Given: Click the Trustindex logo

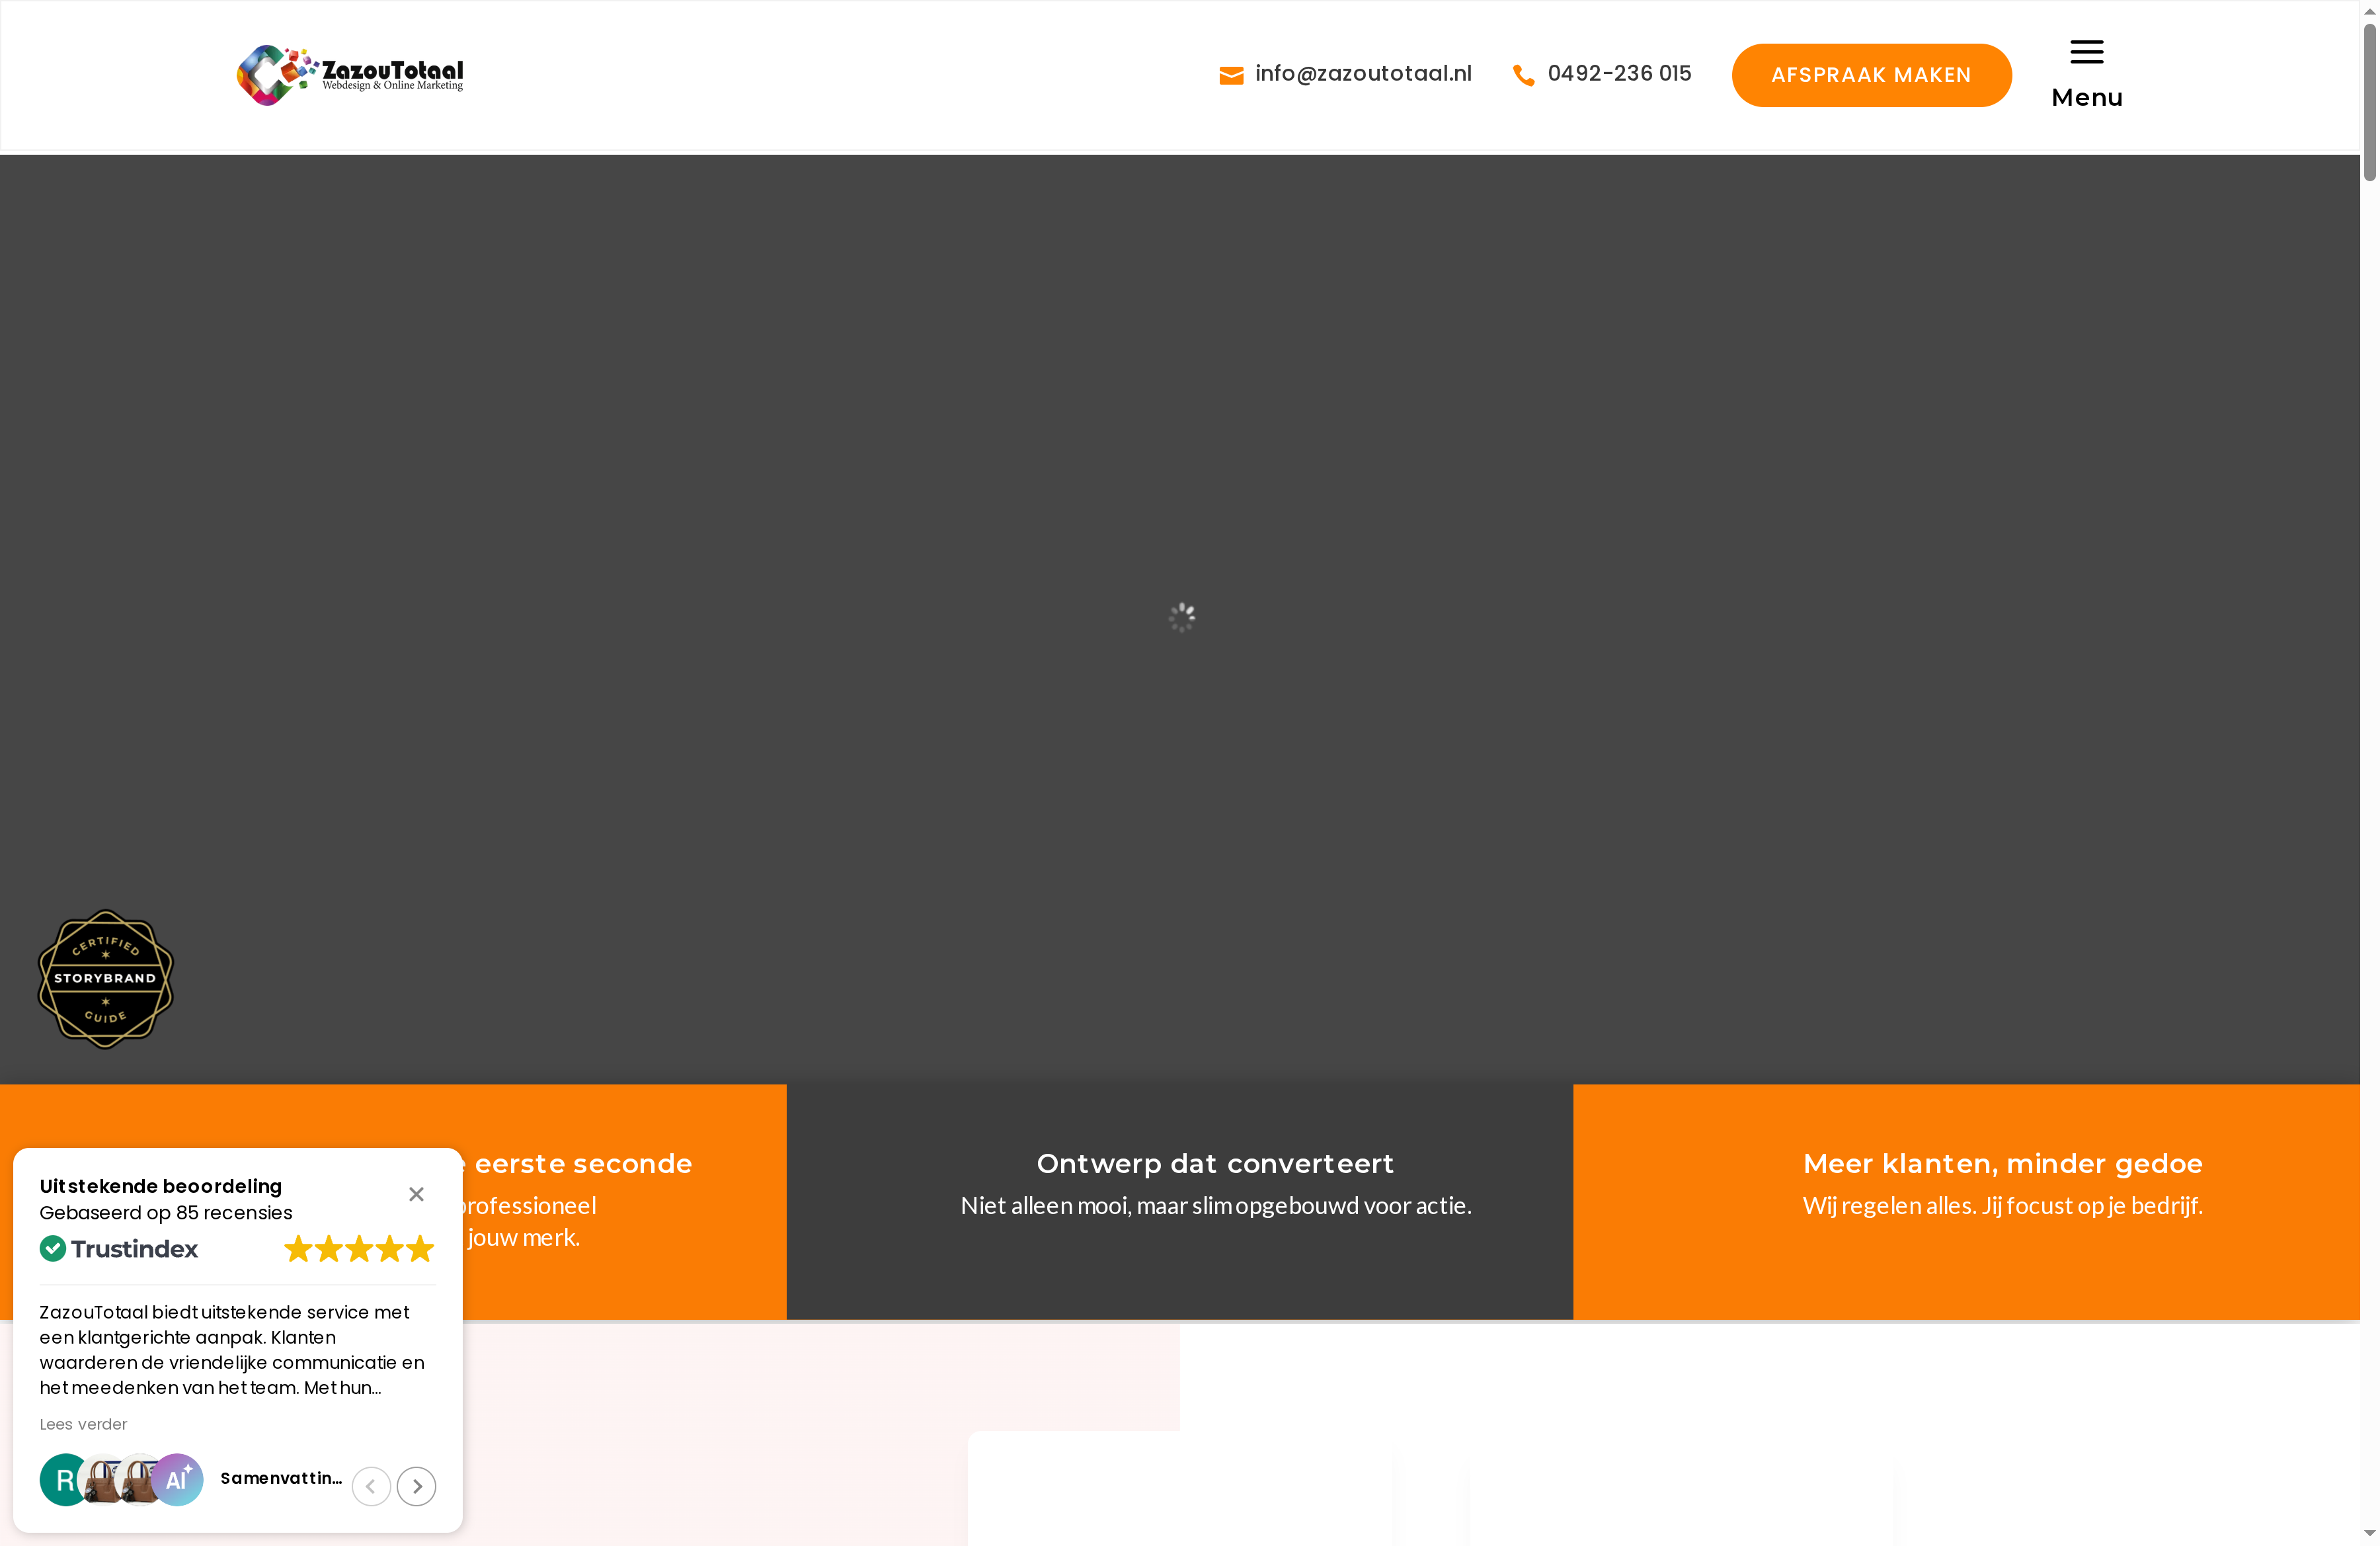Looking at the screenshot, I should [x=119, y=1249].
